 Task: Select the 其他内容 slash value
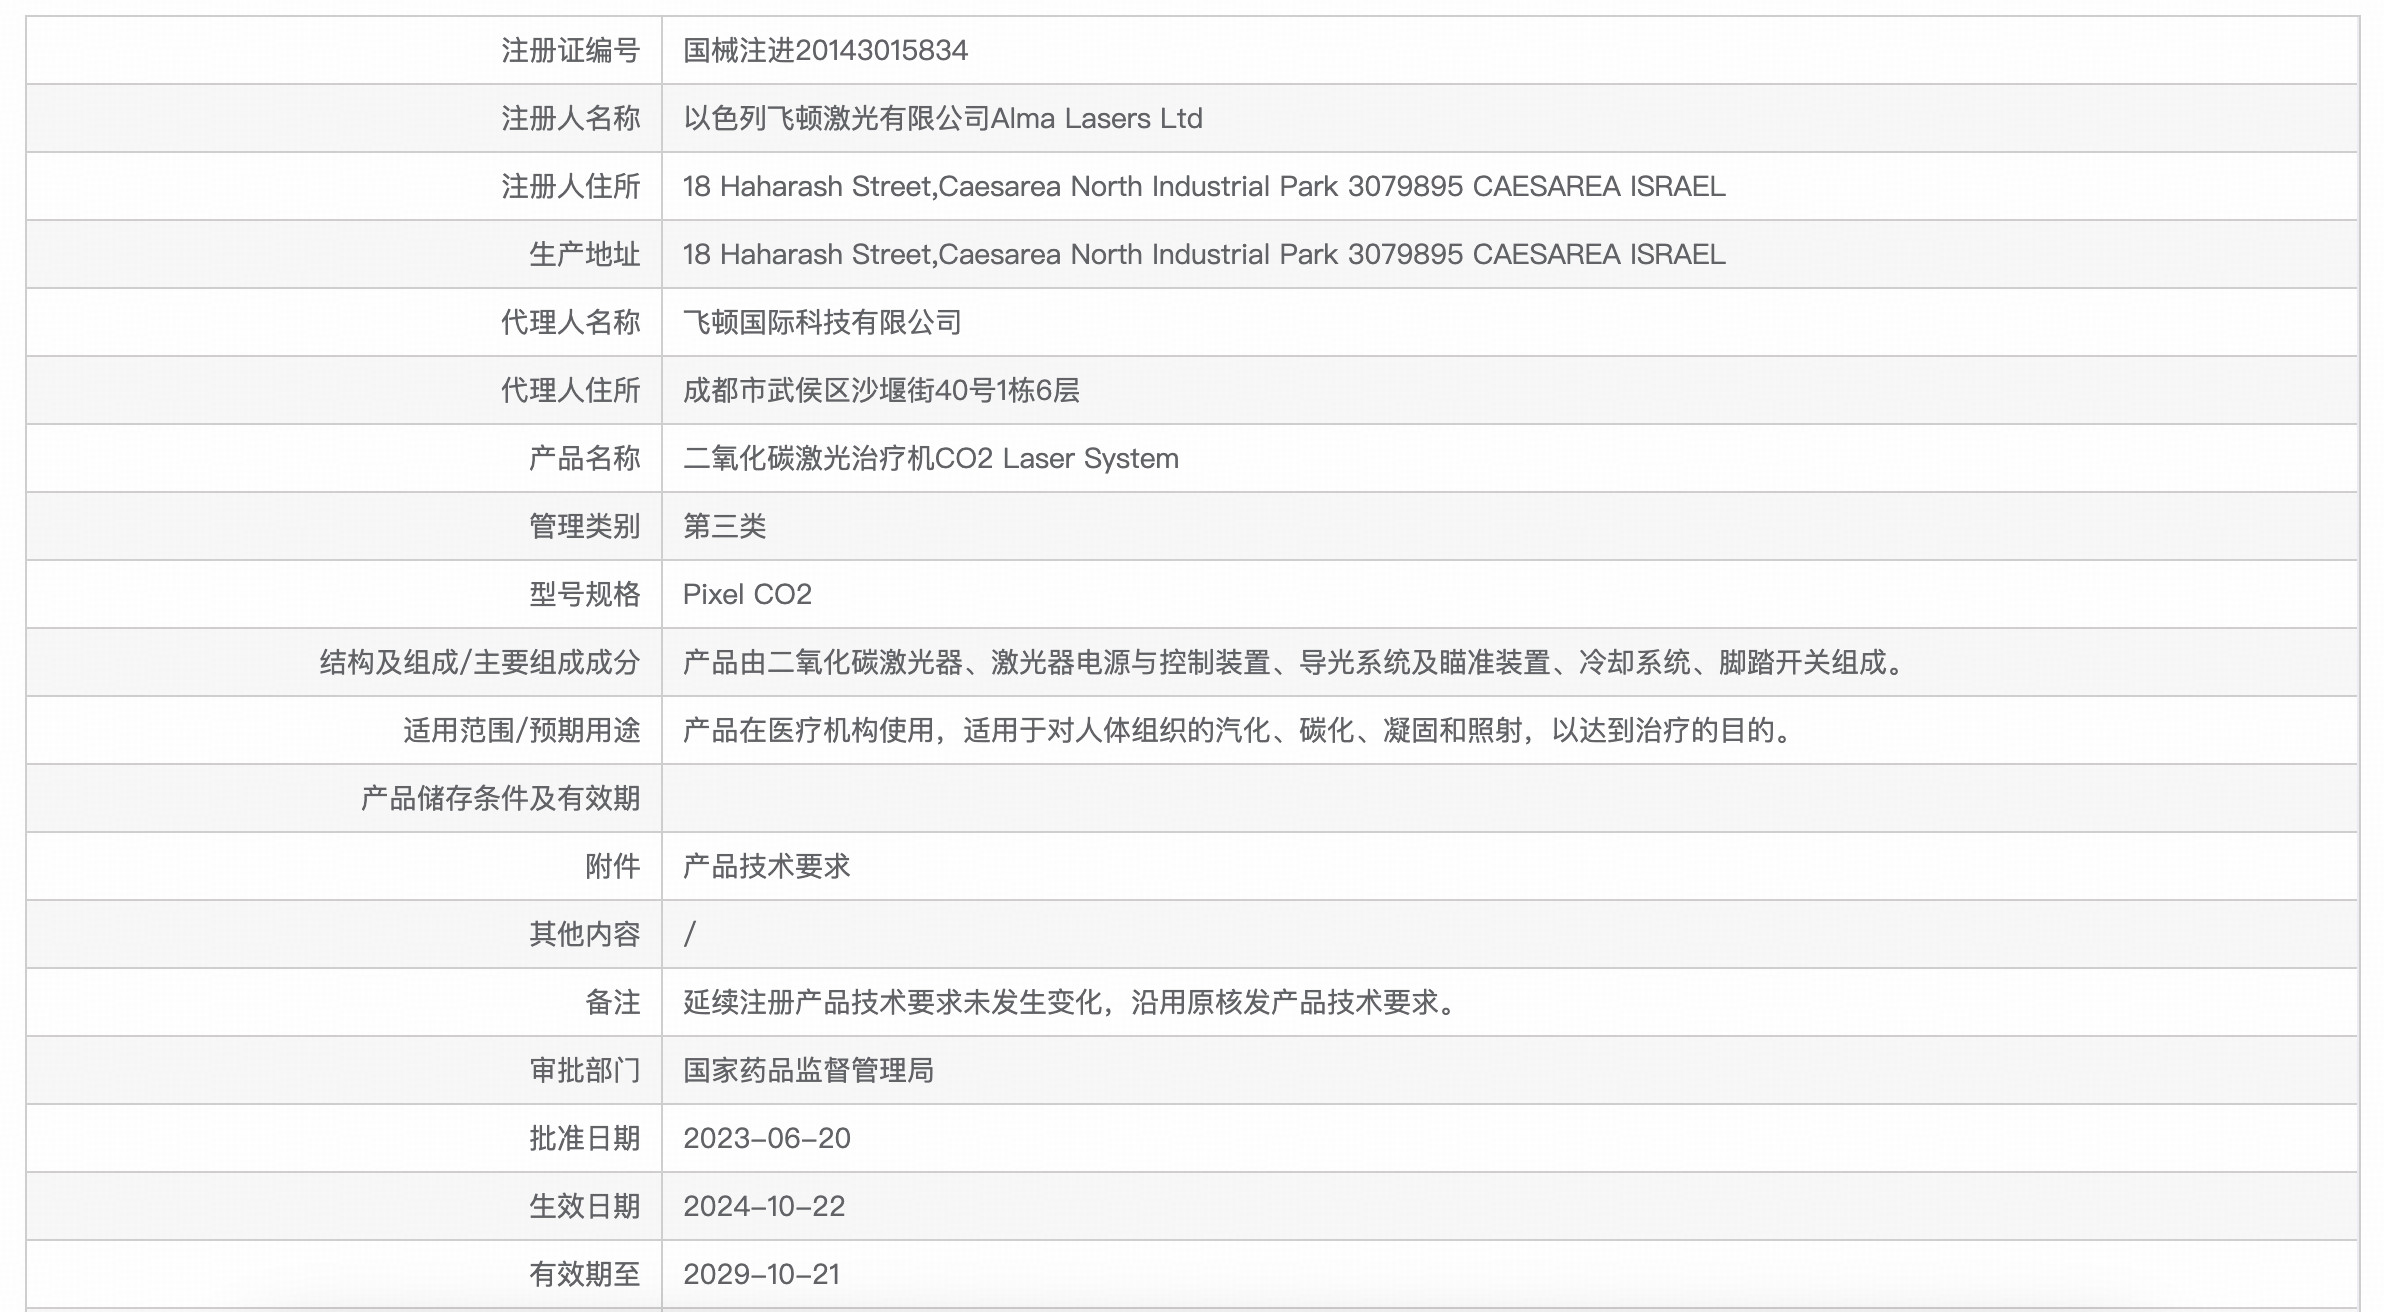coord(687,934)
